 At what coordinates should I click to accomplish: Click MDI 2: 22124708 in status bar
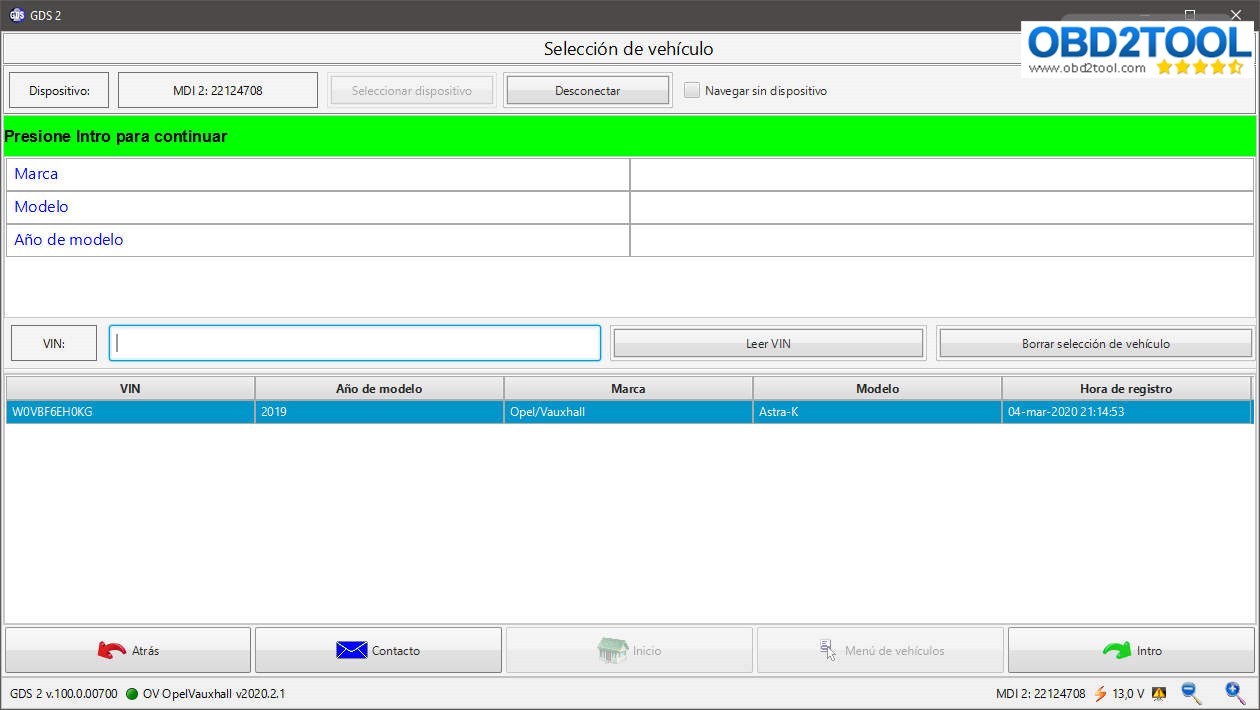(1040, 693)
